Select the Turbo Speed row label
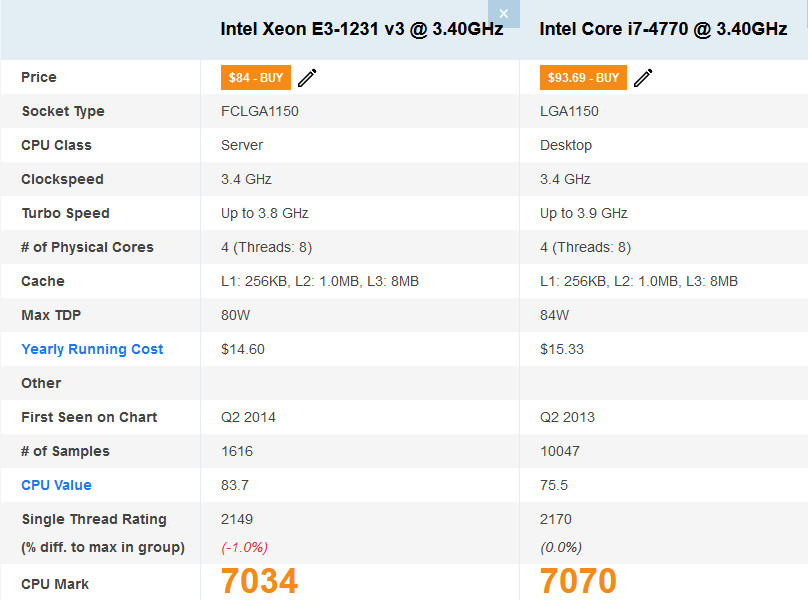Image resolution: width=808 pixels, height=600 pixels. point(65,213)
